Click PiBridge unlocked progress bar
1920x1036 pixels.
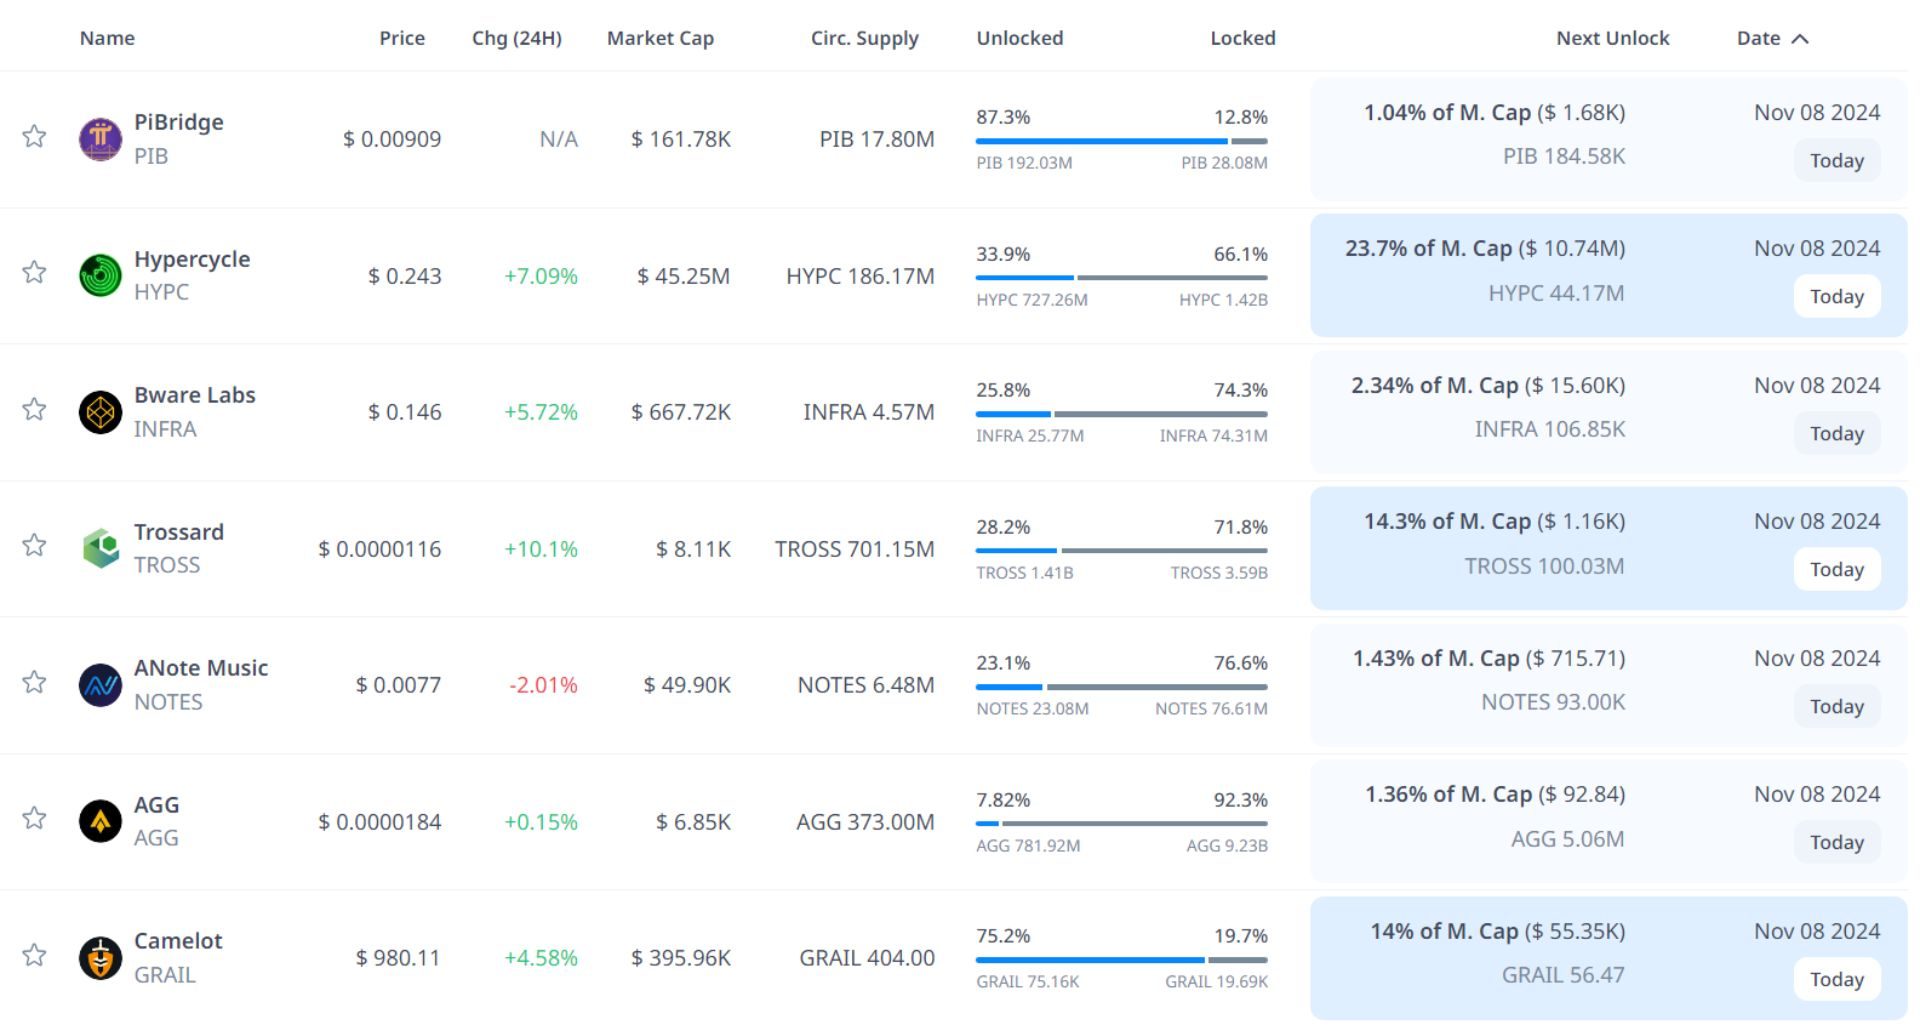[x=1100, y=141]
